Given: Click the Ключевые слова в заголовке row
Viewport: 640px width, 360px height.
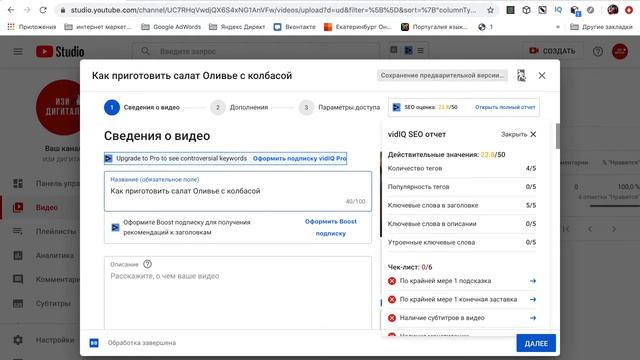Looking at the screenshot, I should click(462, 205).
